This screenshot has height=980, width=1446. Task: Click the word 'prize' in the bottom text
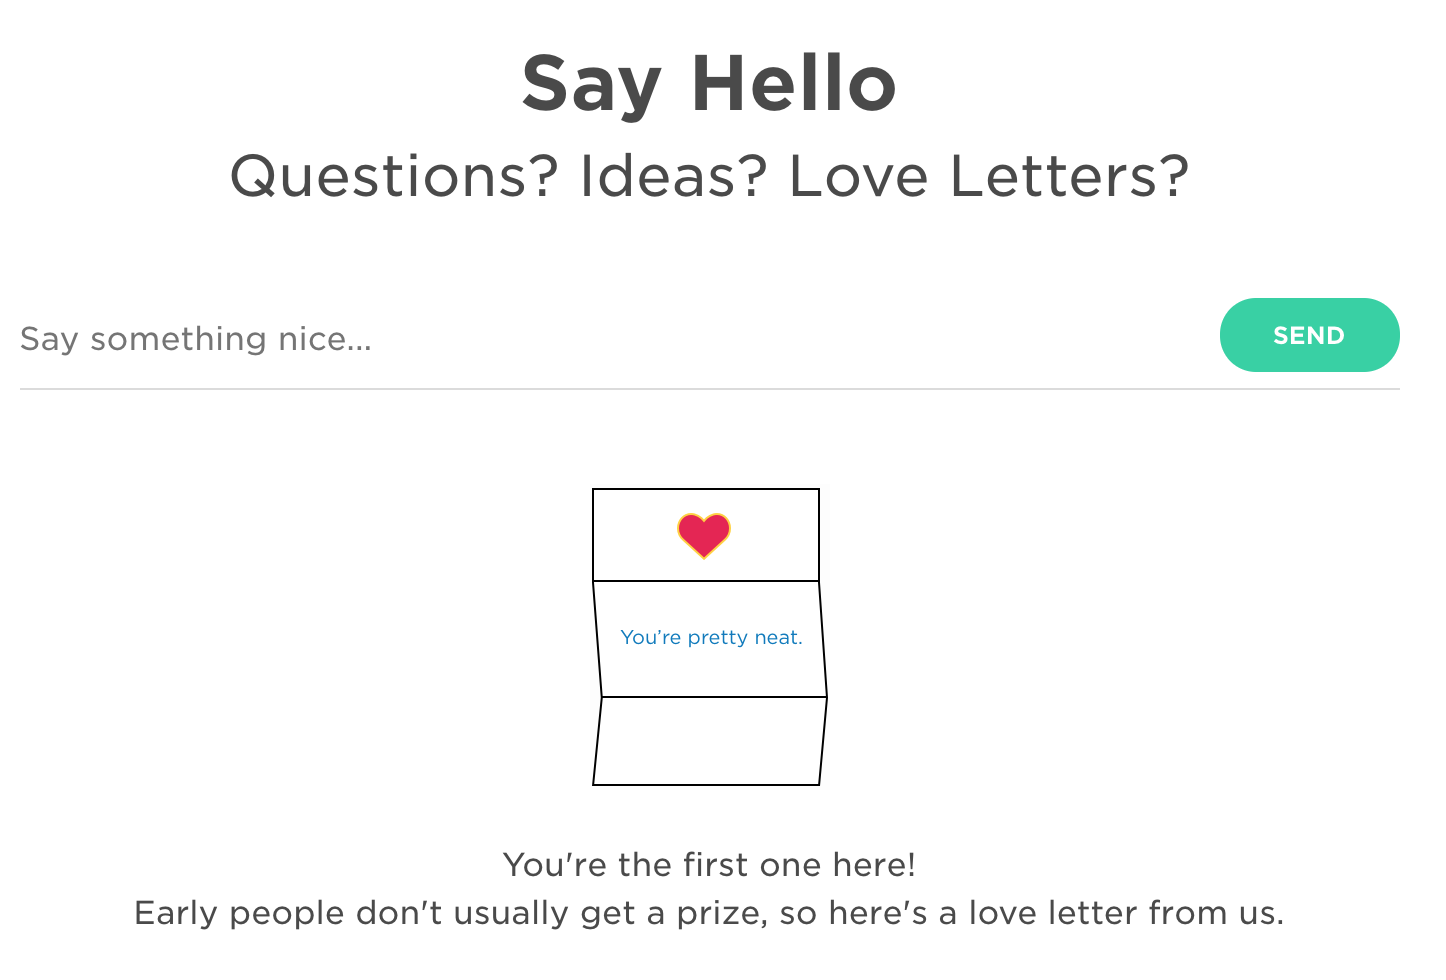722,913
